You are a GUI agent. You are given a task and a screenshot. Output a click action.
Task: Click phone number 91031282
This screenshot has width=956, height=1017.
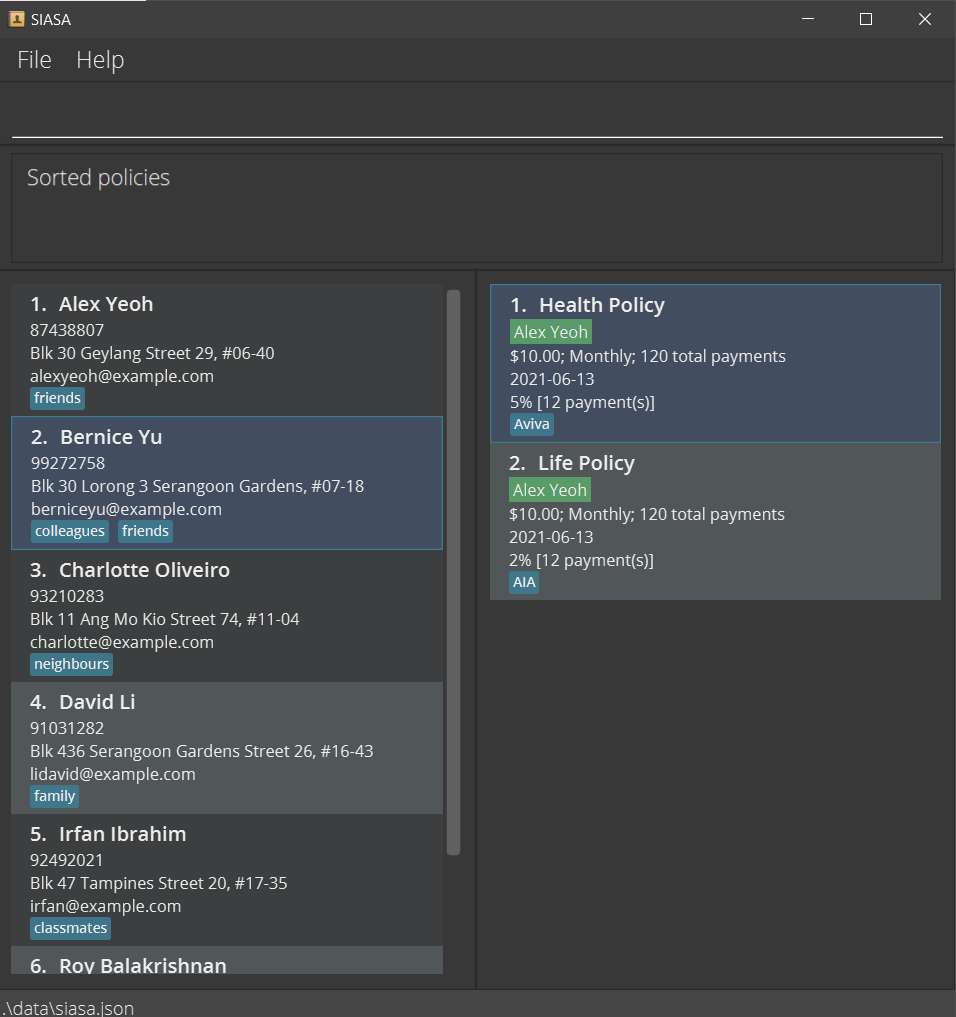pyautogui.click(x=67, y=728)
